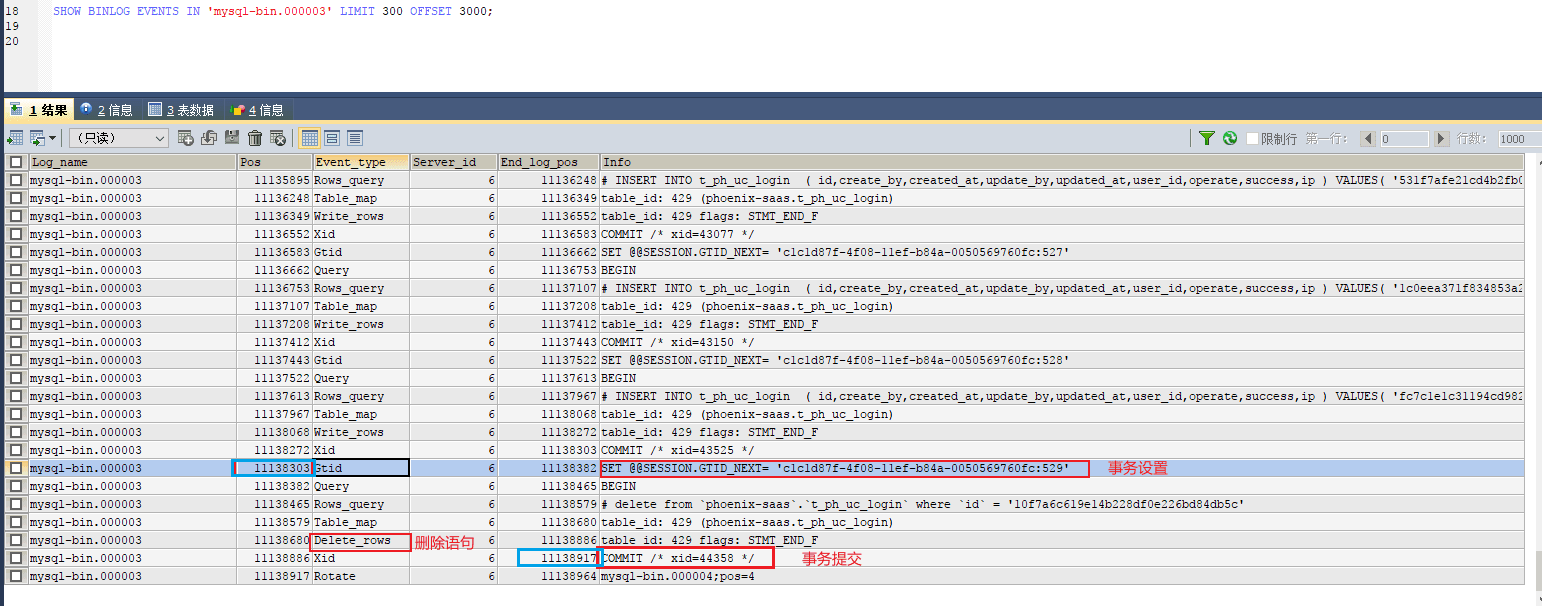Screen dimensions: 1542x606
Task: Select the cell 'COMMIT /* xid=43525 */'
Action: tap(1062, 450)
